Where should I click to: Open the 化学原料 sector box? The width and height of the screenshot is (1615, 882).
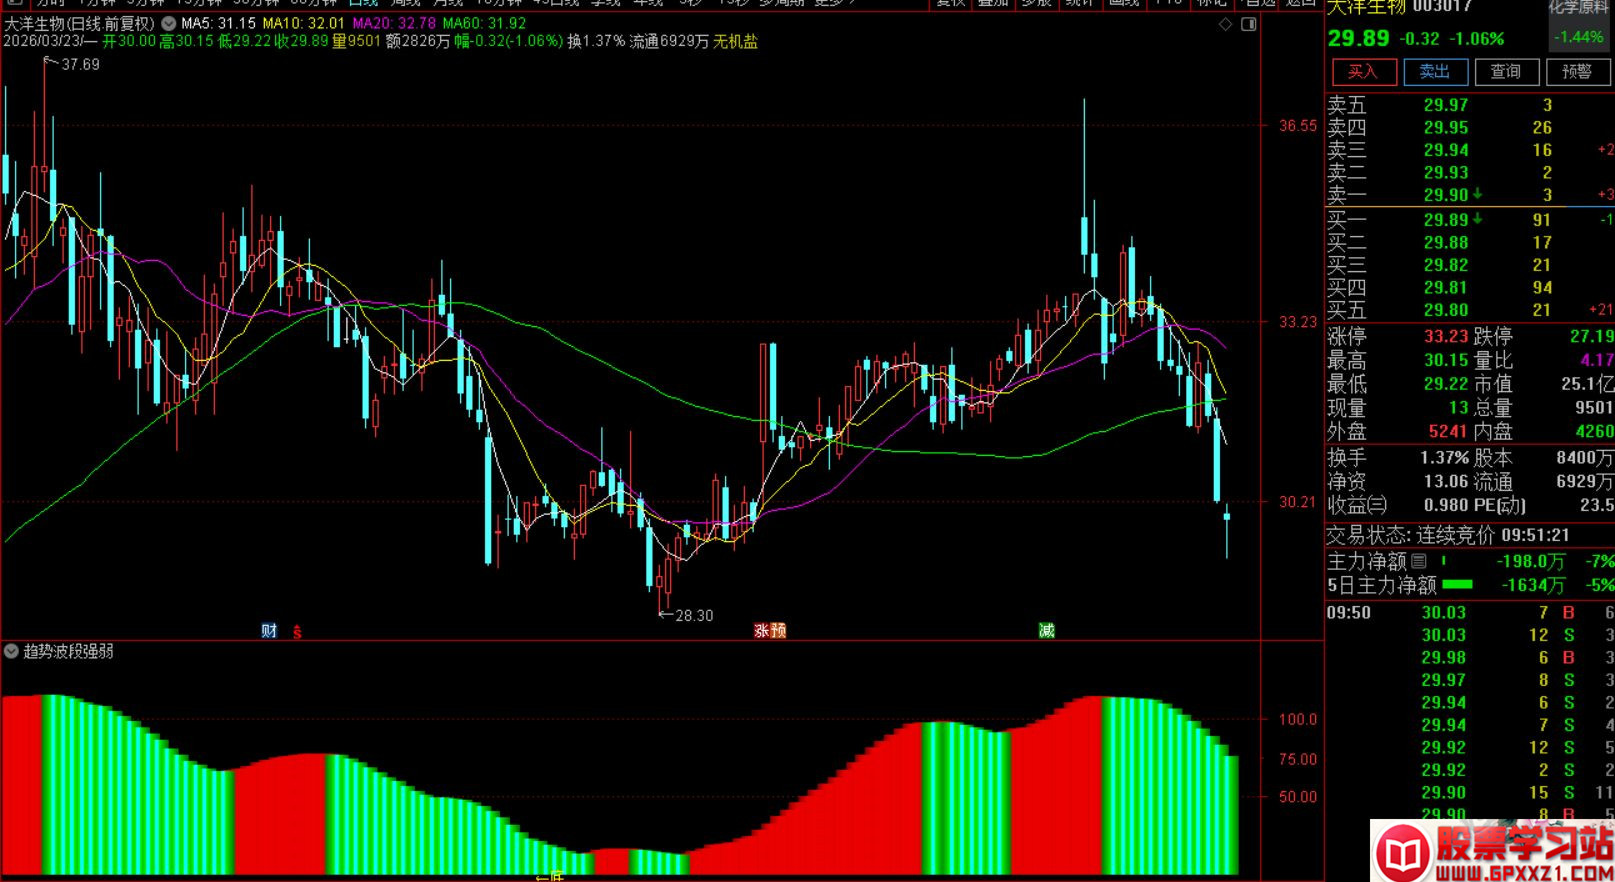[x=1580, y=26]
